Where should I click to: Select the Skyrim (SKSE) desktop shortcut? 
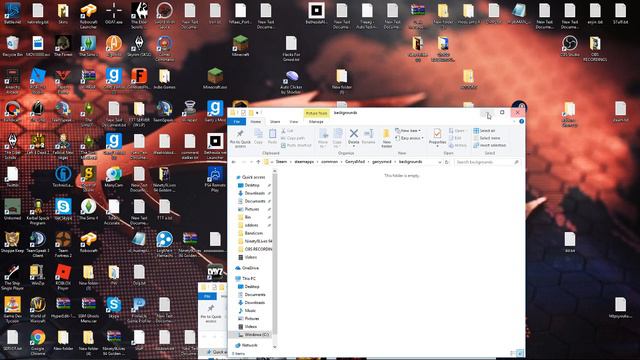click(x=139, y=46)
